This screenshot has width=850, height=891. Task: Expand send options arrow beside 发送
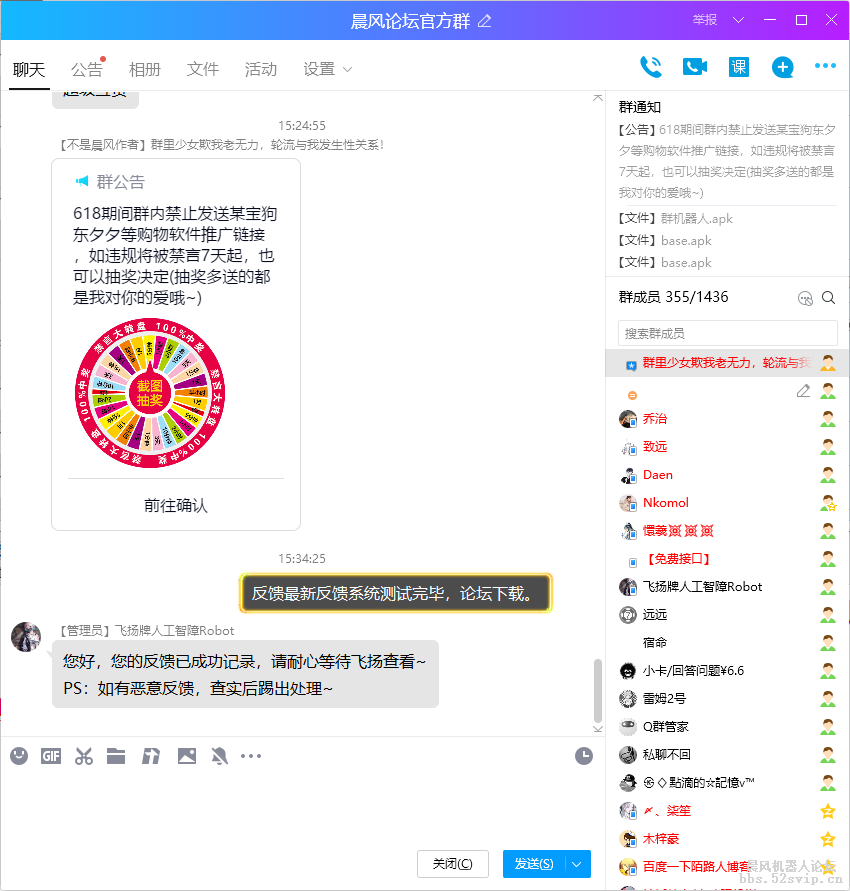[578, 864]
